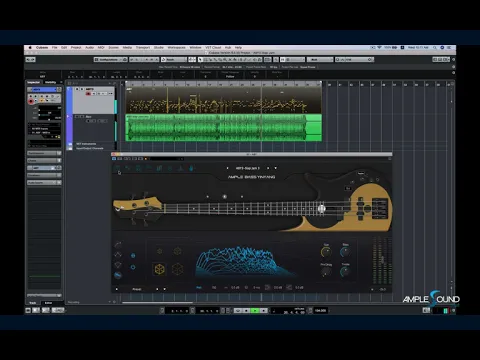This screenshot has width=480, height=360.
Task: Click the Follow value in info line
Action: point(230,77)
